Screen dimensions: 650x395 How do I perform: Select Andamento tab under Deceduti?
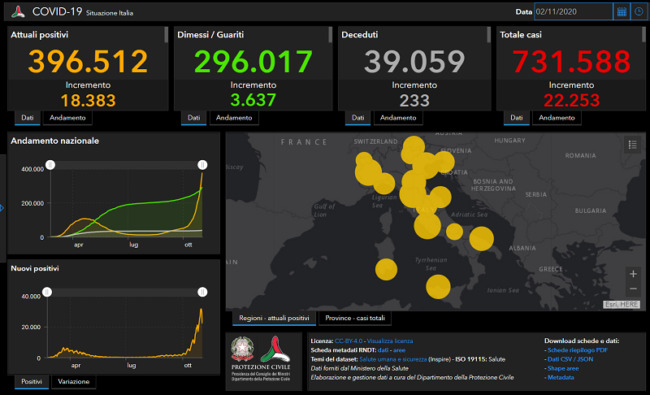[x=398, y=118]
